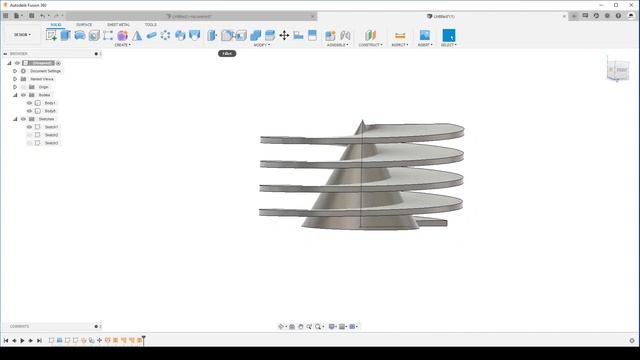This screenshot has width=640, height=360.
Task: Hide the Bodies folder
Action: point(23,95)
